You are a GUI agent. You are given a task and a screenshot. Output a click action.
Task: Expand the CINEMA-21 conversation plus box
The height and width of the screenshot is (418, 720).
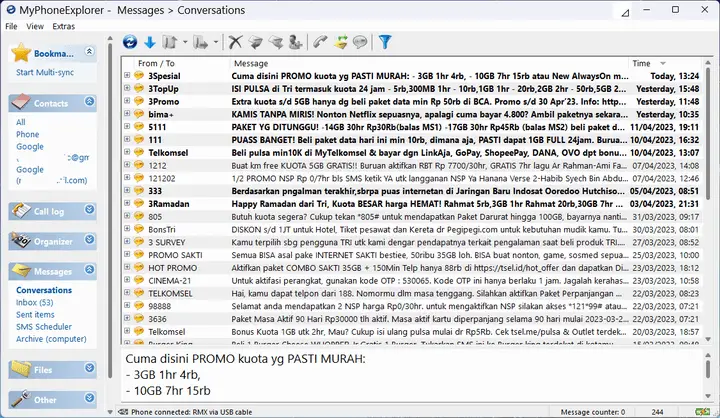(127, 280)
